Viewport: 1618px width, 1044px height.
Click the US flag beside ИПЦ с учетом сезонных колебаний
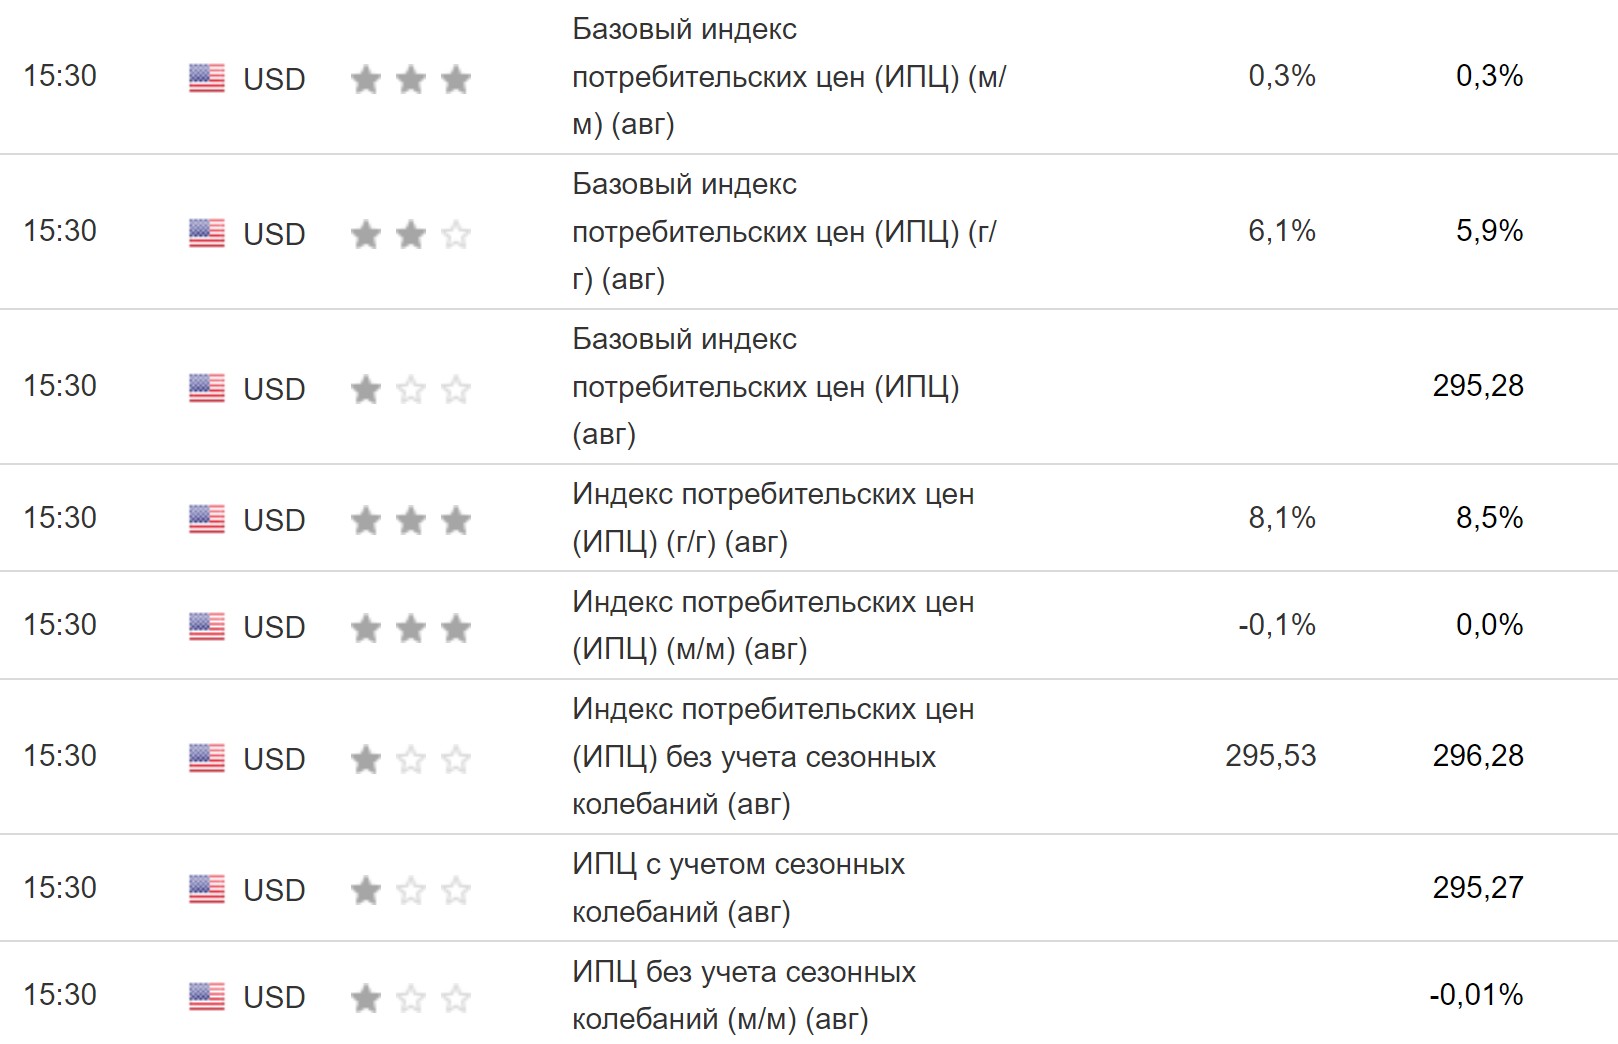click(x=206, y=889)
